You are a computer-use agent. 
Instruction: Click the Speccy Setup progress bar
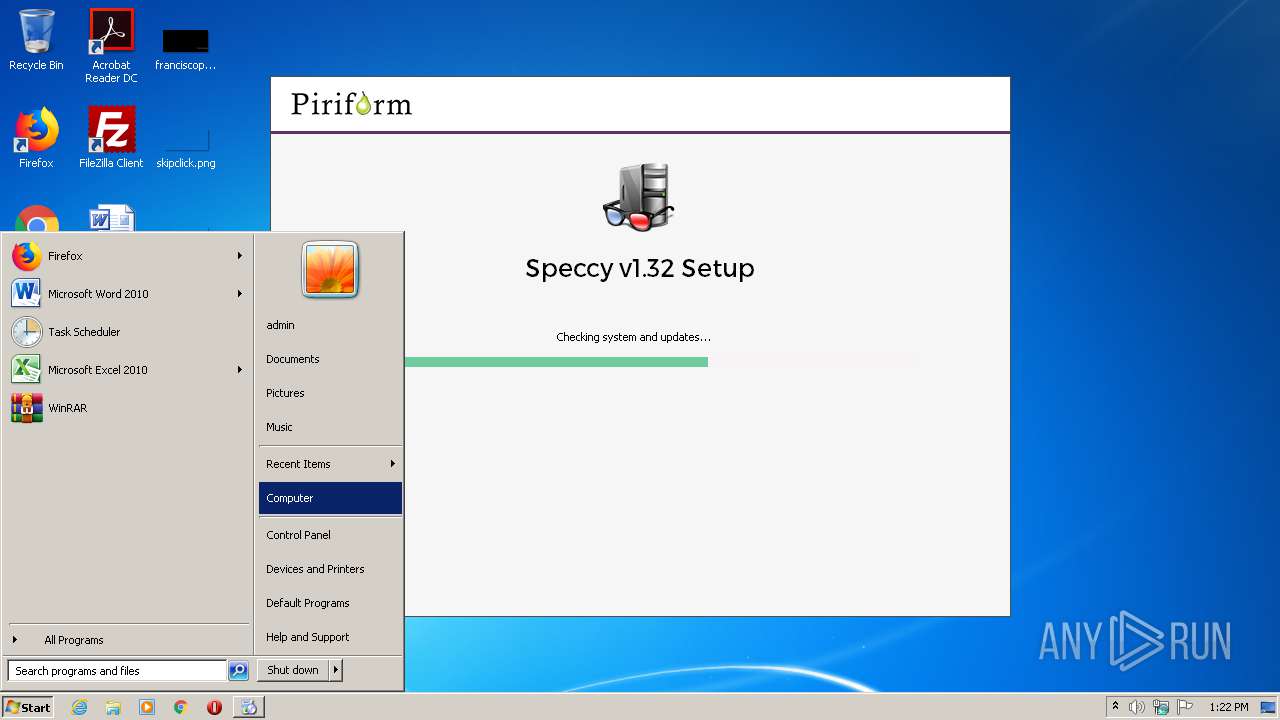[x=661, y=362]
